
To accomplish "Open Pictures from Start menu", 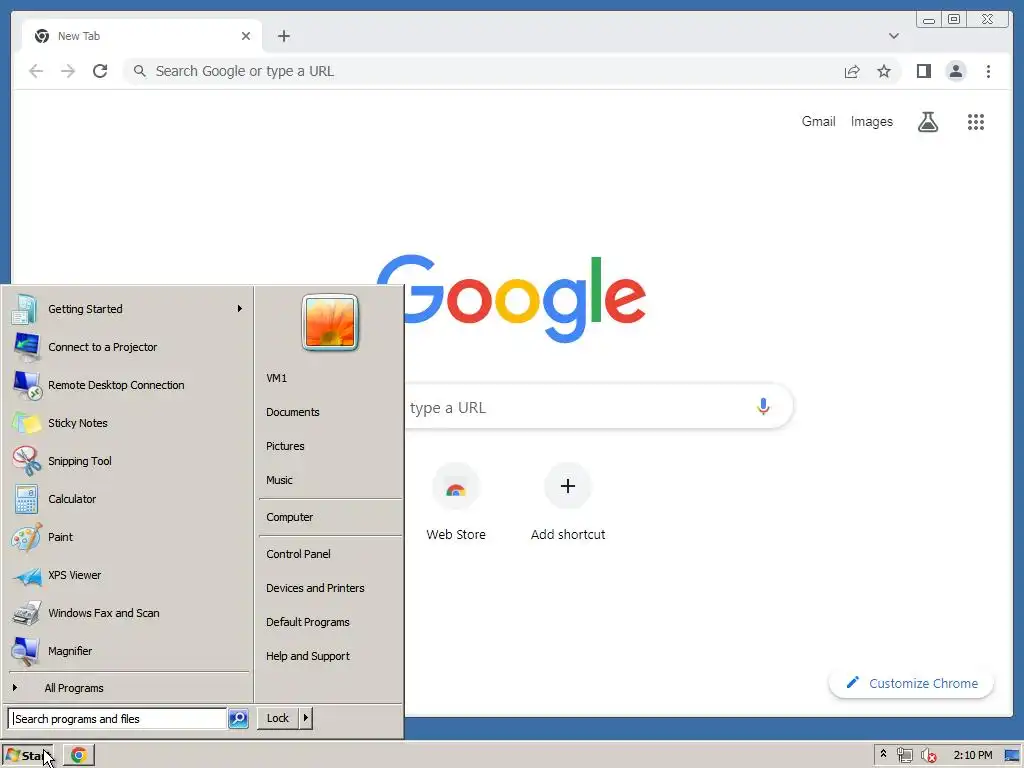I will [330, 446].
